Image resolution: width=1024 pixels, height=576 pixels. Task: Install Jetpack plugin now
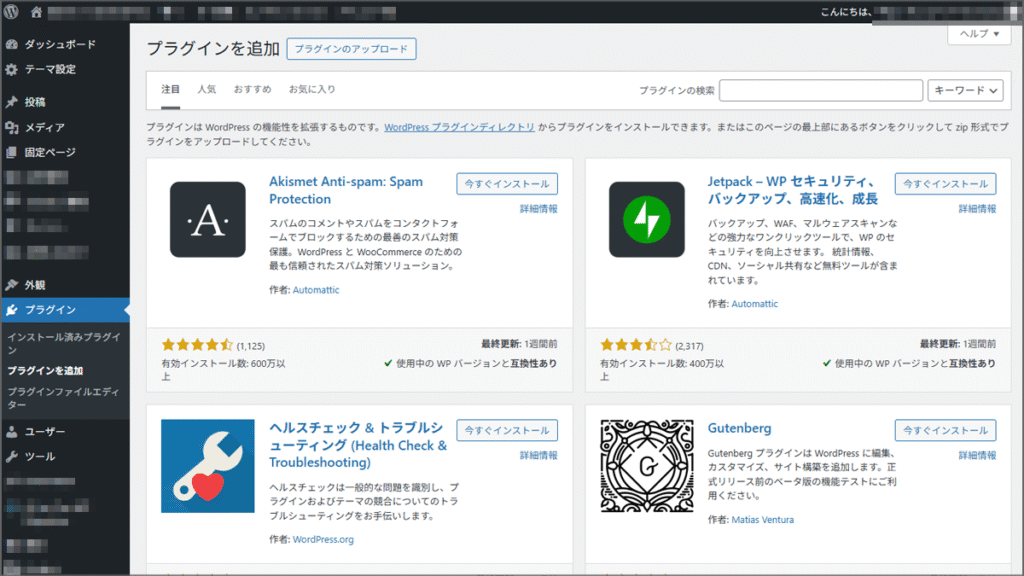946,184
